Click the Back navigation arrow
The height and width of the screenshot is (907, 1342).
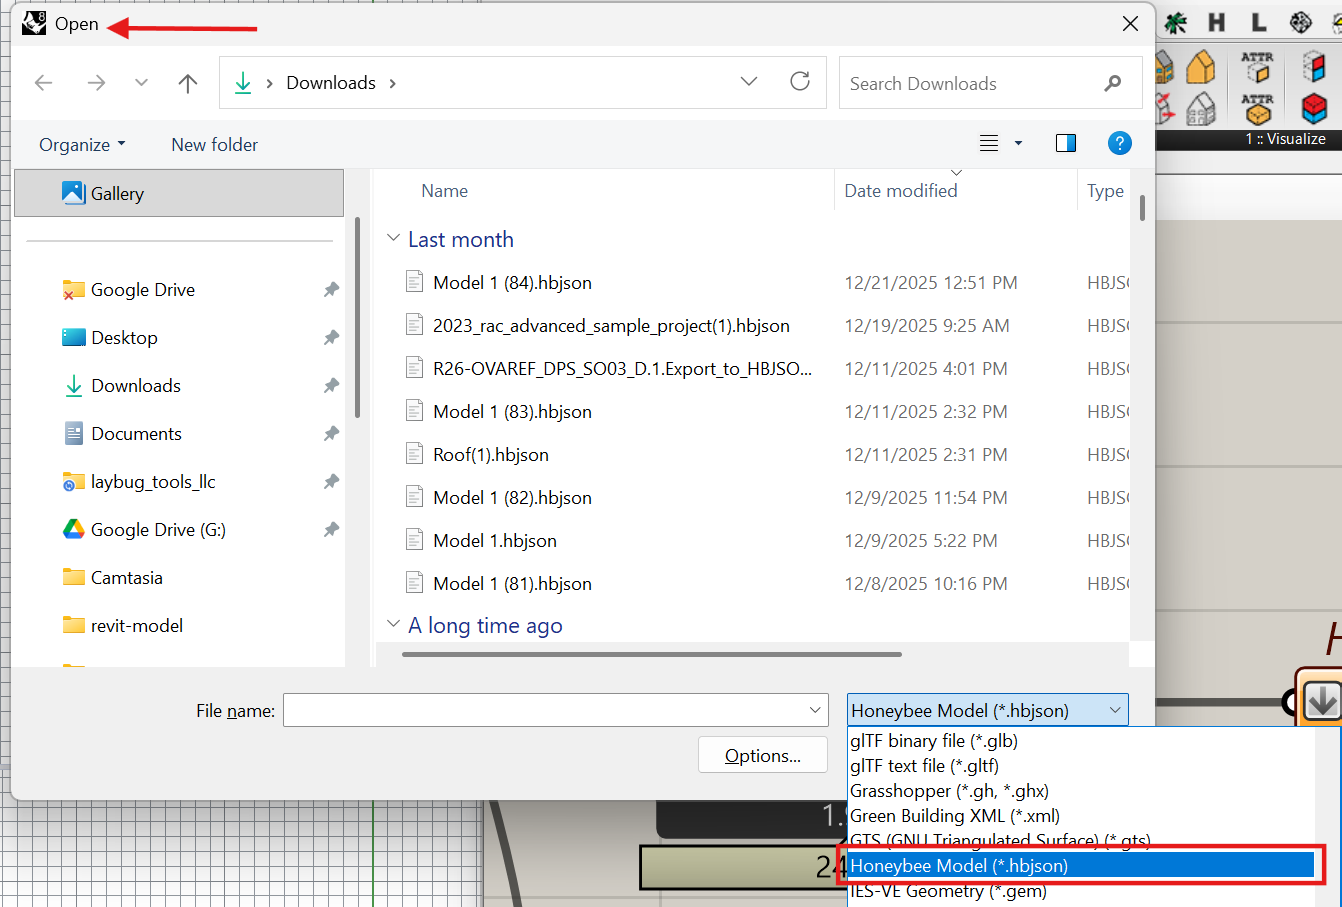[x=43, y=83]
